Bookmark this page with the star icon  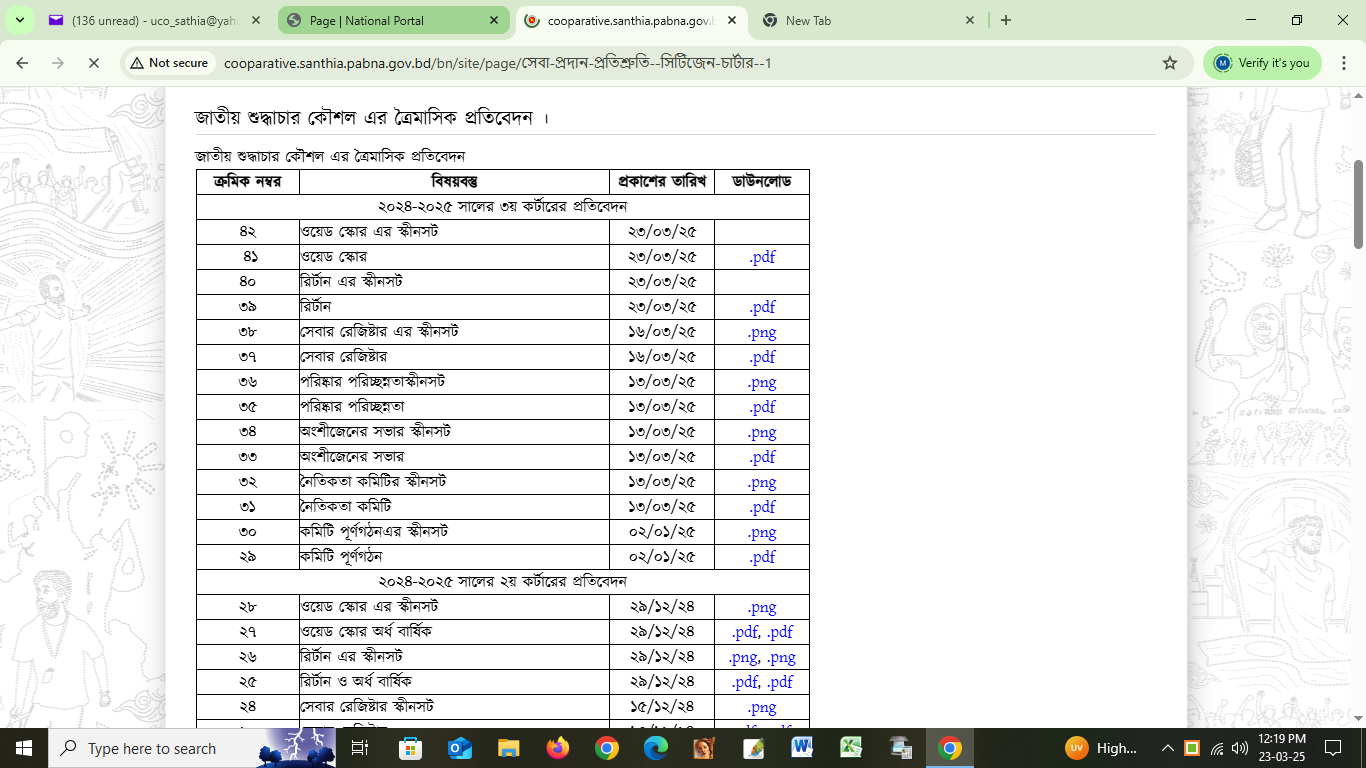[x=1170, y=63]
